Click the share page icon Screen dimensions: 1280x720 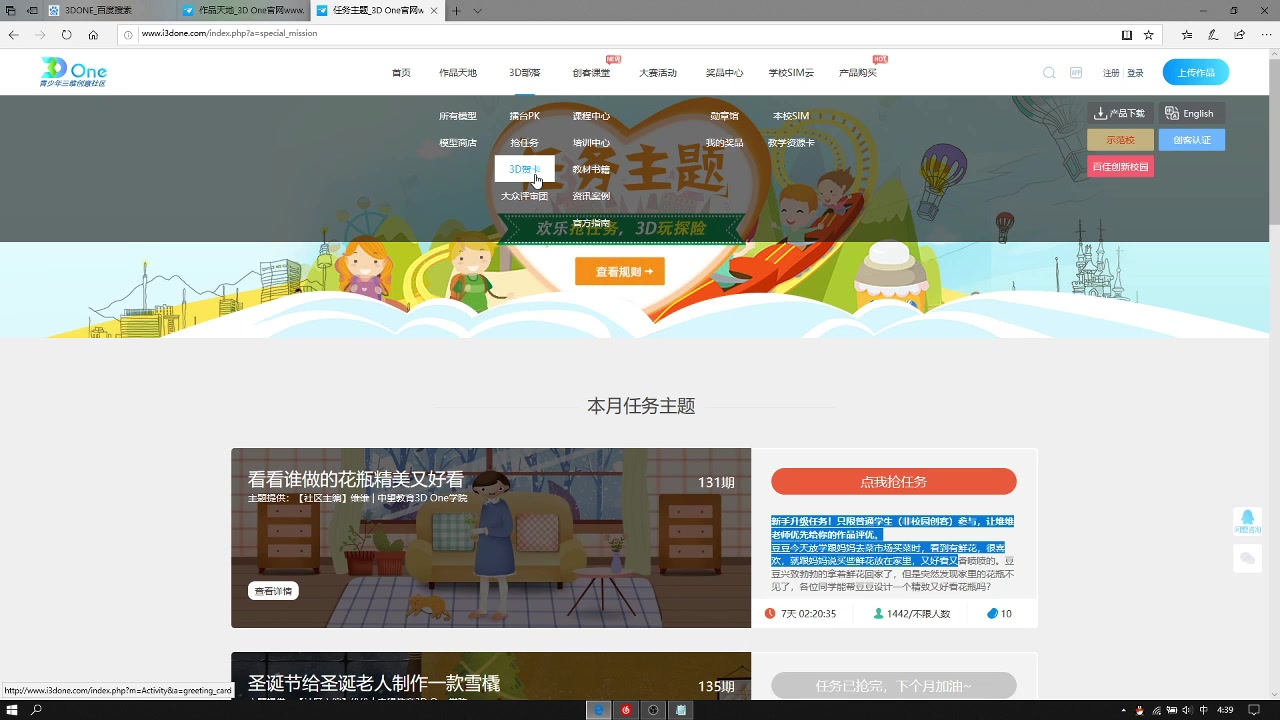pos(1239,34)
